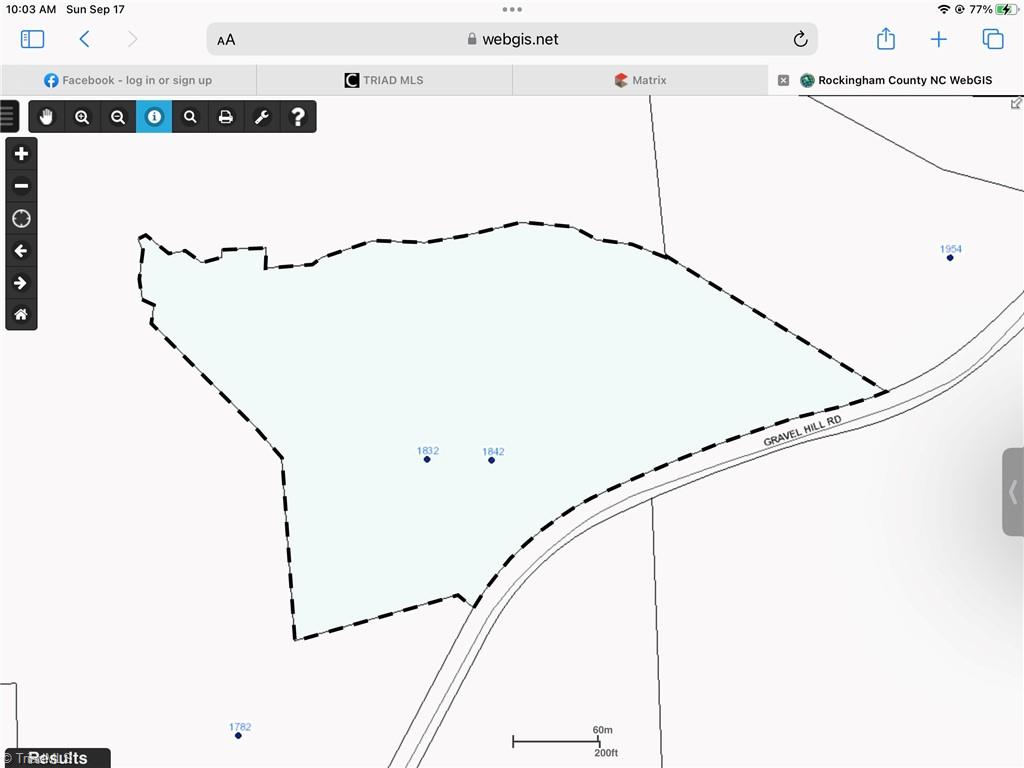Toggle the identify info tool
1024x768 pixels.
(154, 117)
